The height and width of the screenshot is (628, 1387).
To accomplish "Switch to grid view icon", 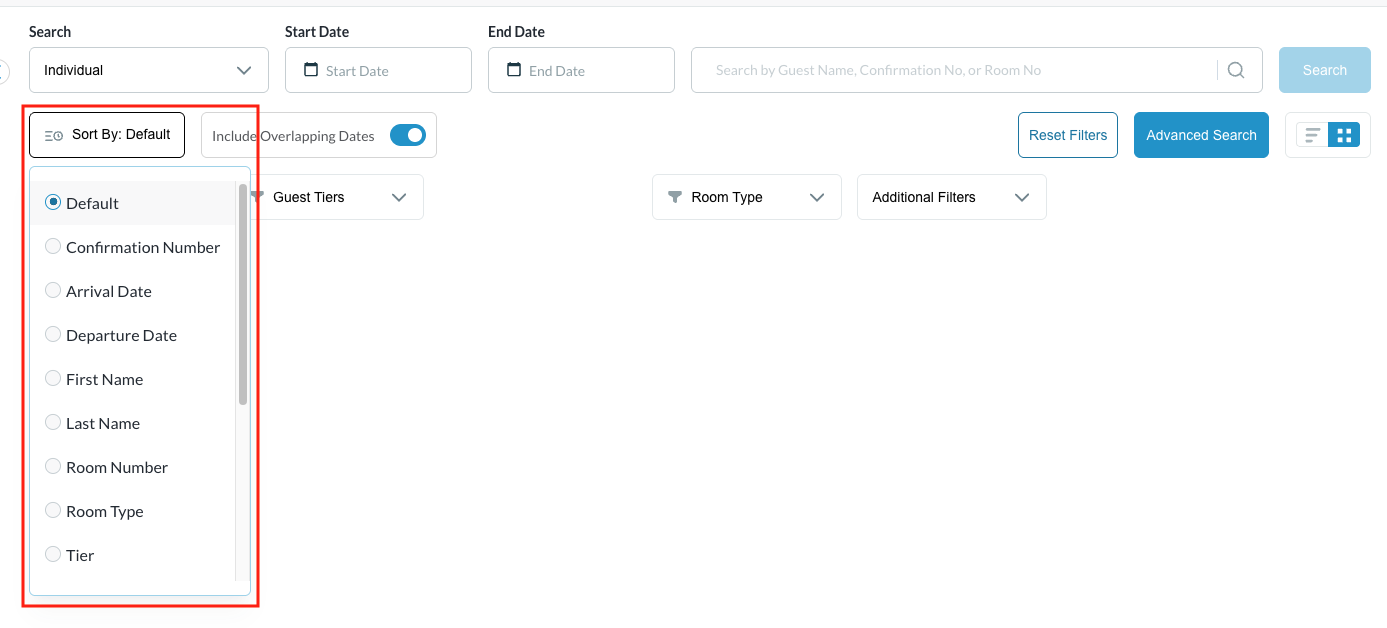I will 1344,135.
